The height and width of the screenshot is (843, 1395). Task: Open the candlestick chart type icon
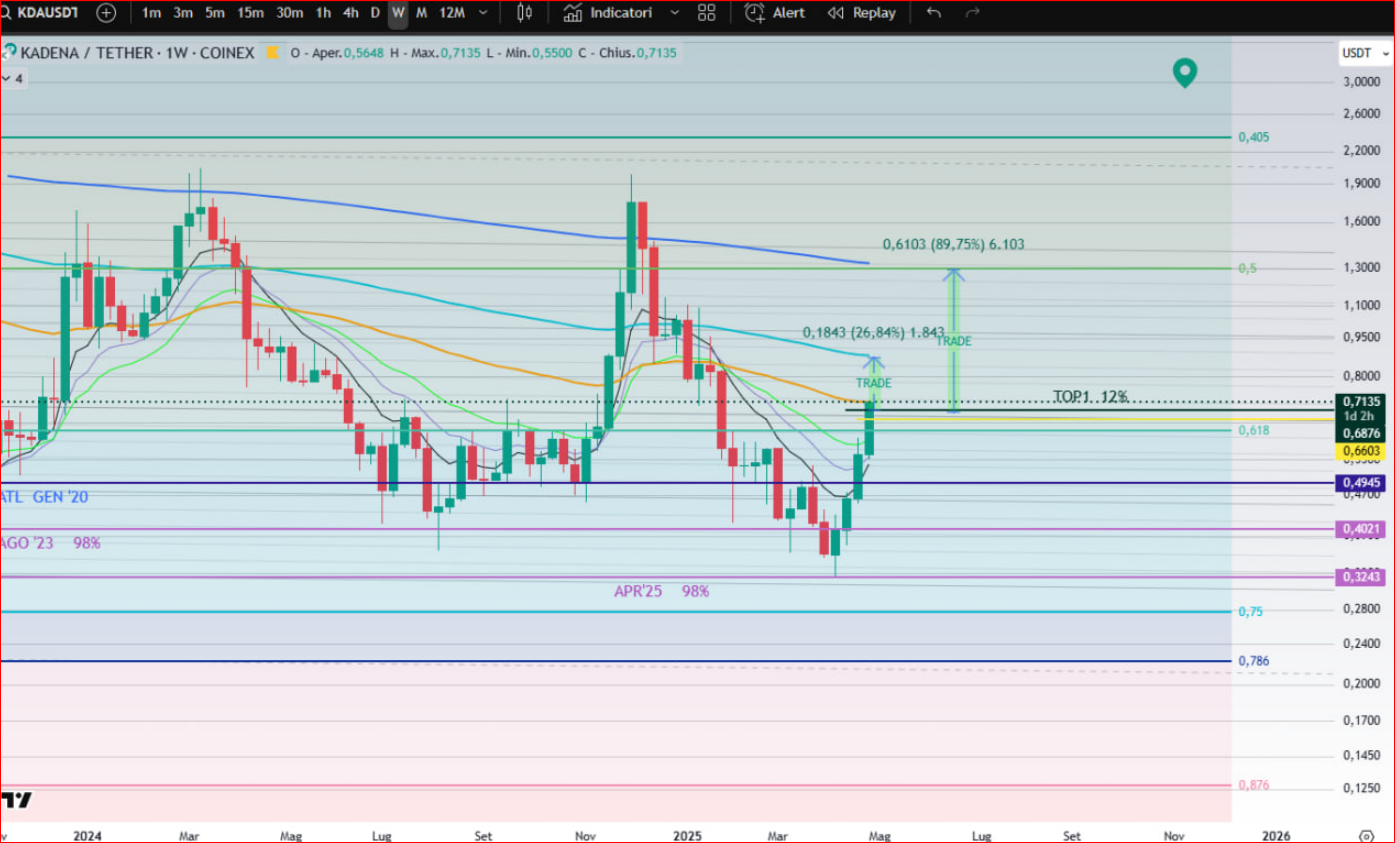pyautogui.click(x=524, y=13)
